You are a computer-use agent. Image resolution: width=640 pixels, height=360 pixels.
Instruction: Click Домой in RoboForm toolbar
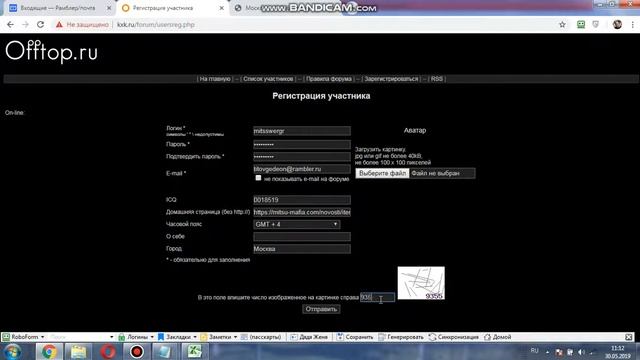[497, 337]
